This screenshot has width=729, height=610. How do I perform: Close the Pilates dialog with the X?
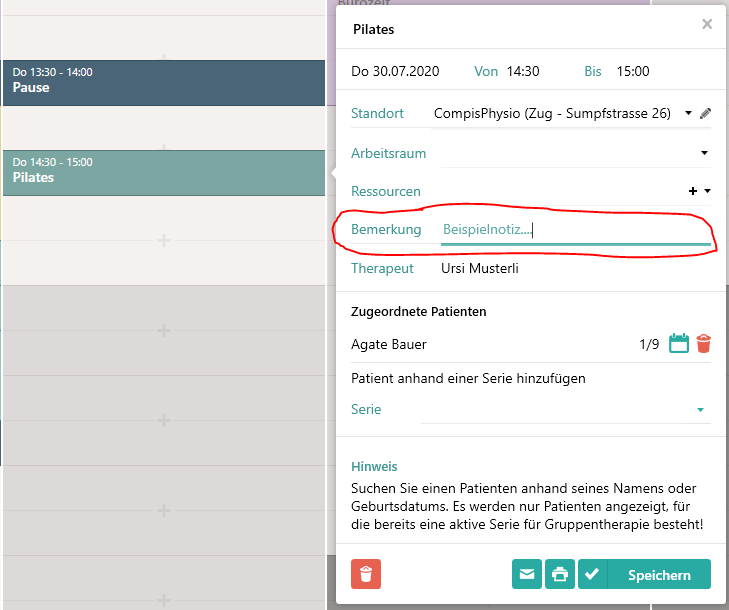coord(707,25)
